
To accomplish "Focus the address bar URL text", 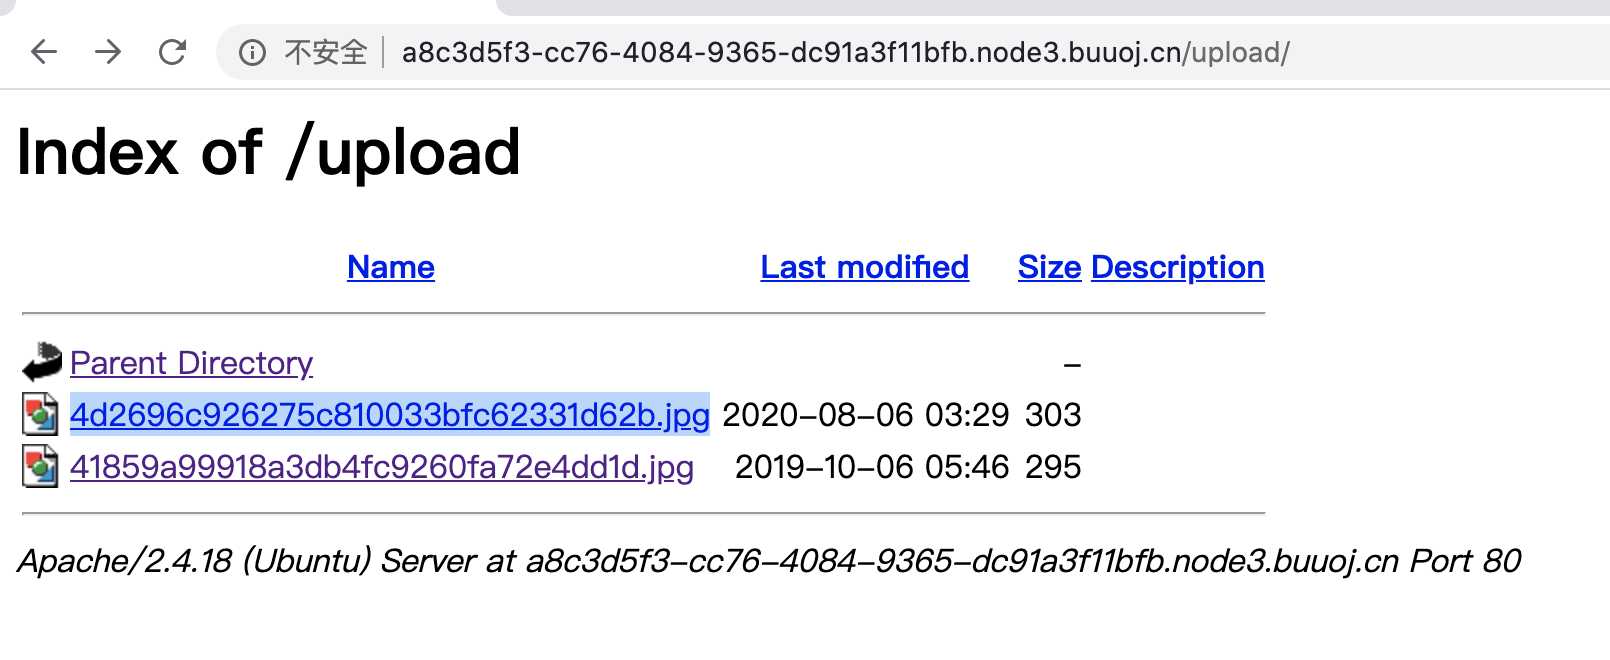I will coord(845,52).
